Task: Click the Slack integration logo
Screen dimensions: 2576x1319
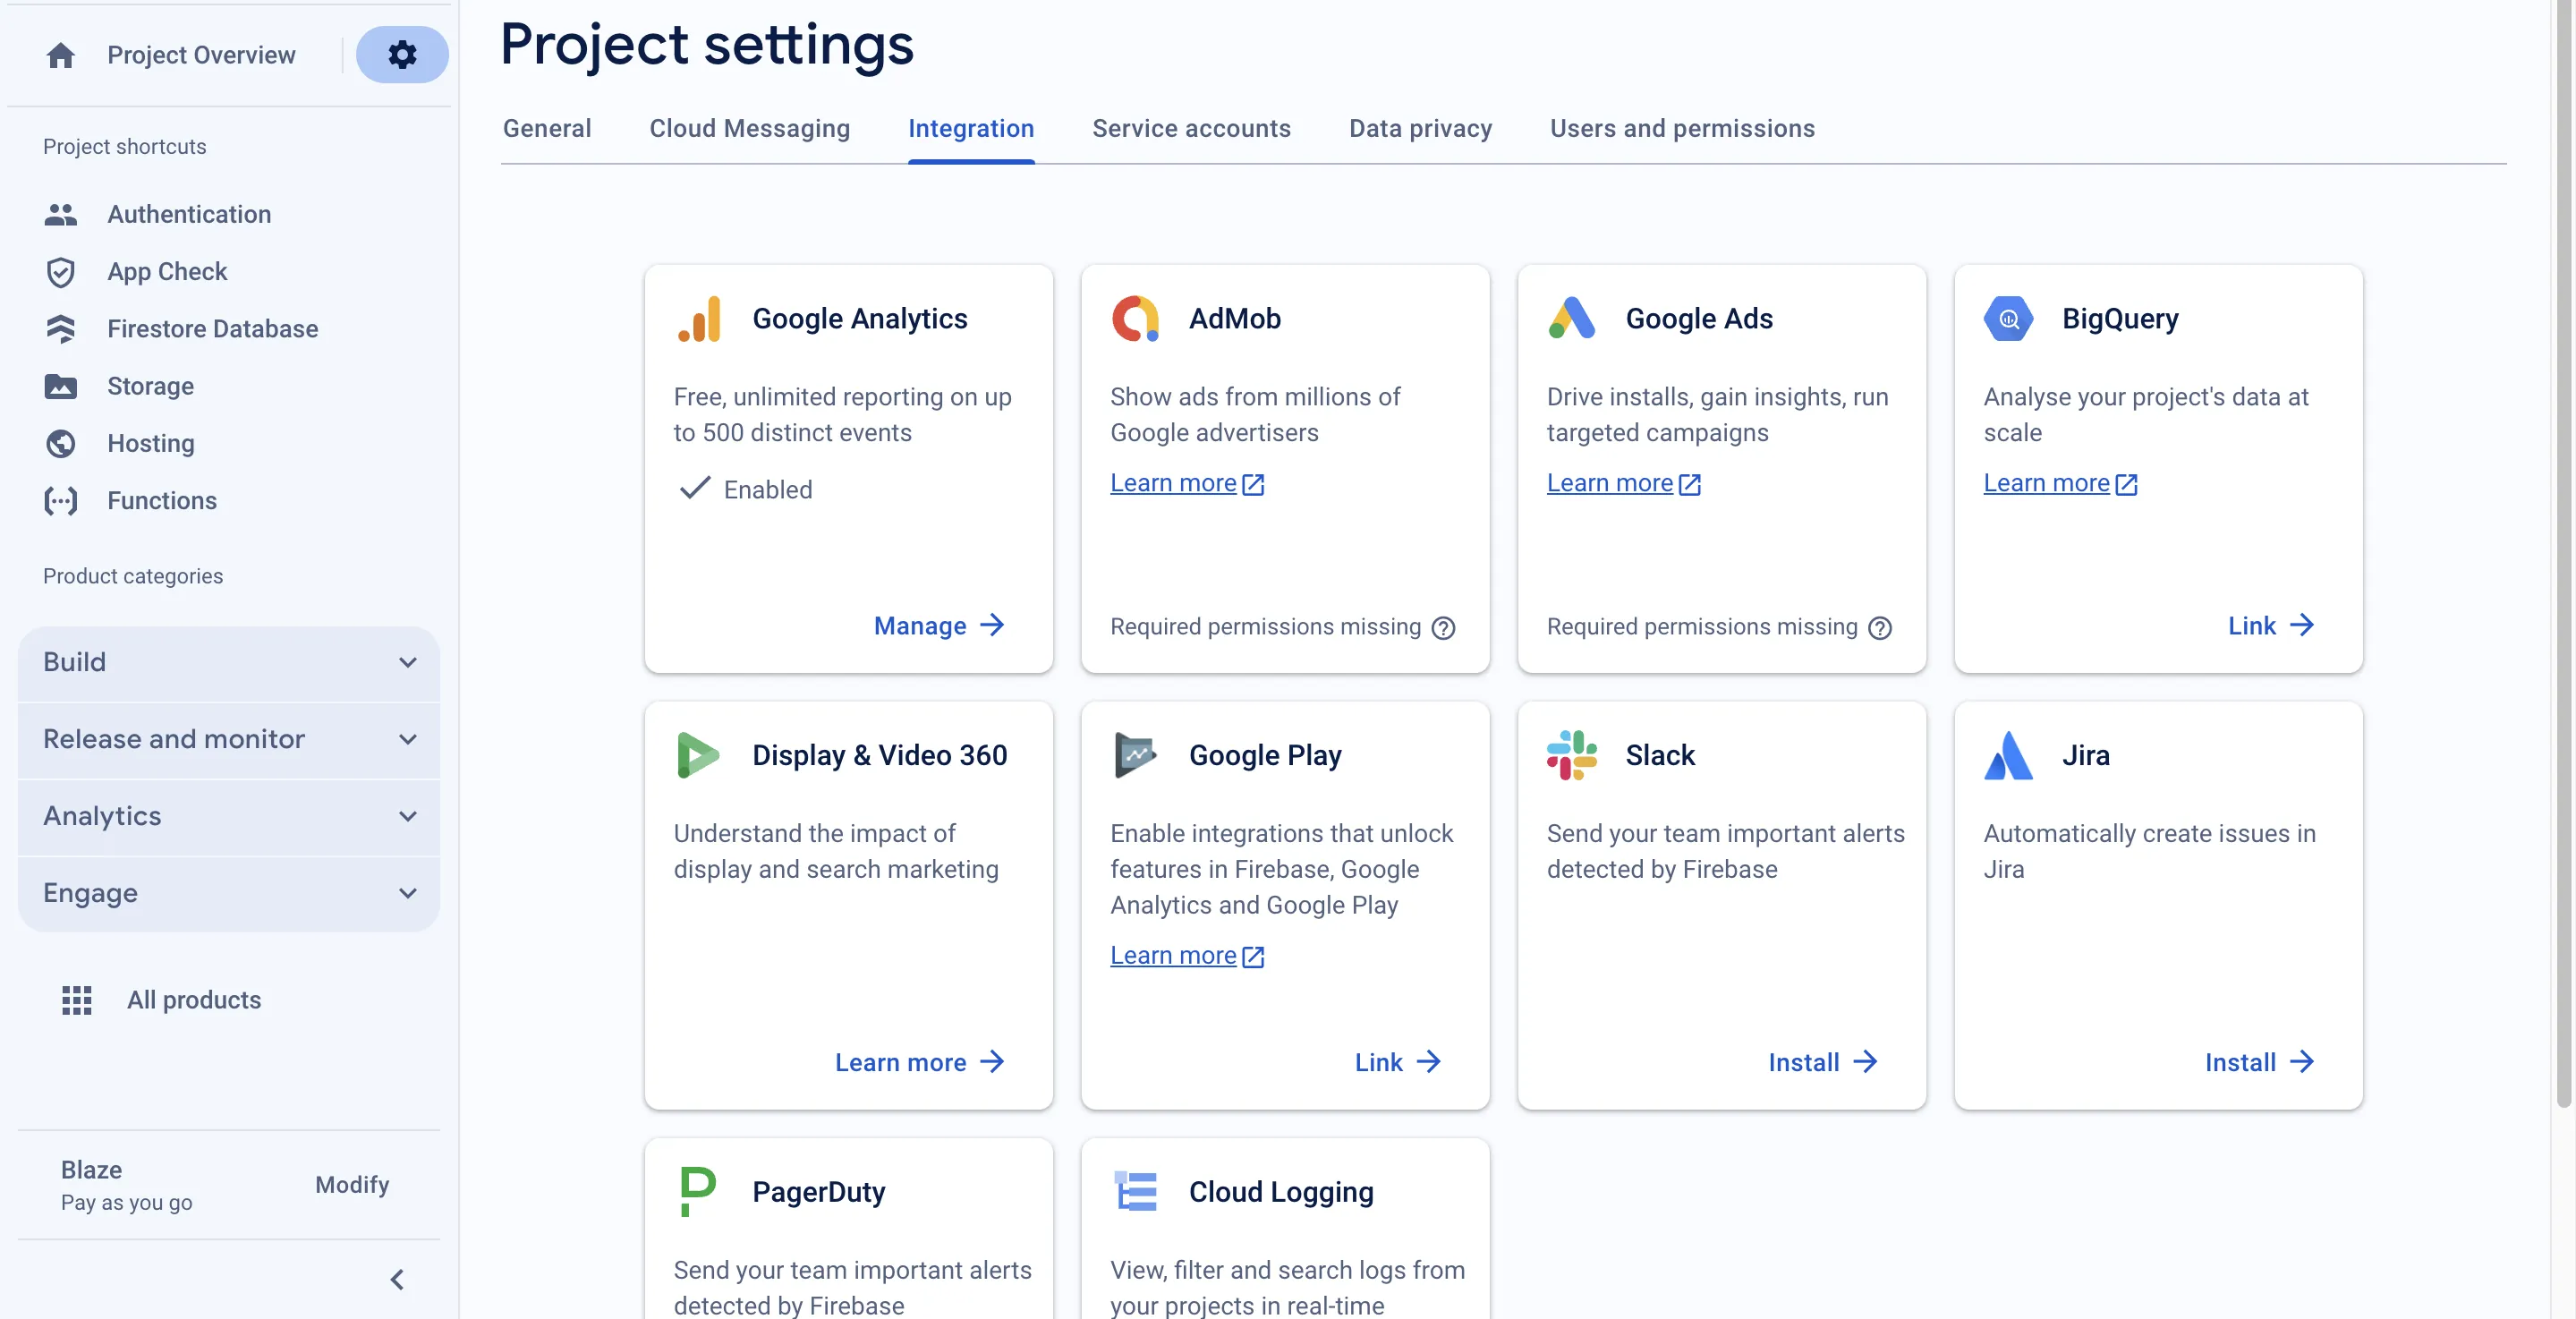Action: [x=1571, y=755]
